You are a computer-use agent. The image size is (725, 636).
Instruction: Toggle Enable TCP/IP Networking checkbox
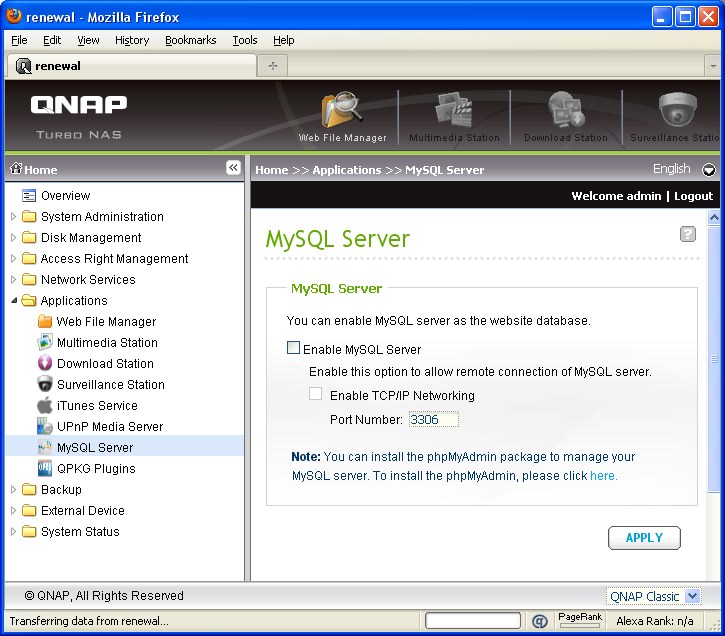point(315,394)
